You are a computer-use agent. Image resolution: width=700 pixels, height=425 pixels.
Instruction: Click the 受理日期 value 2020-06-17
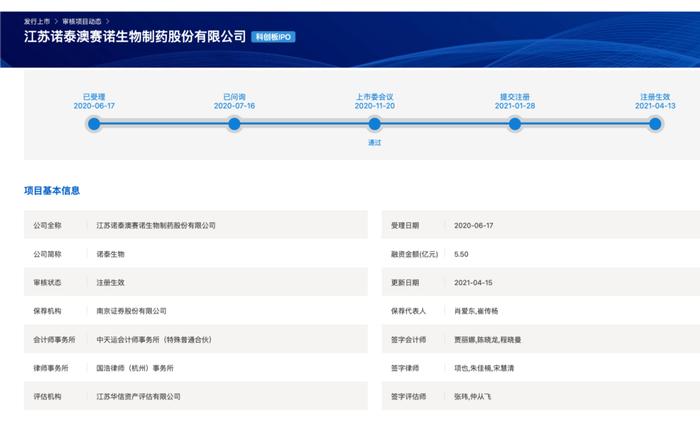pyautogui.click(x=474, y=225)
